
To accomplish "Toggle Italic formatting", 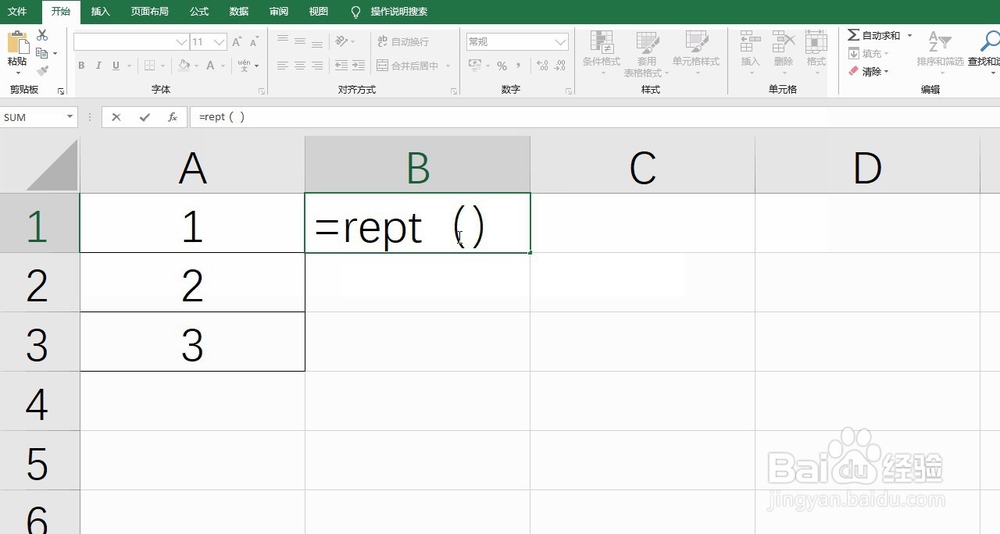I will pos(99,66).
